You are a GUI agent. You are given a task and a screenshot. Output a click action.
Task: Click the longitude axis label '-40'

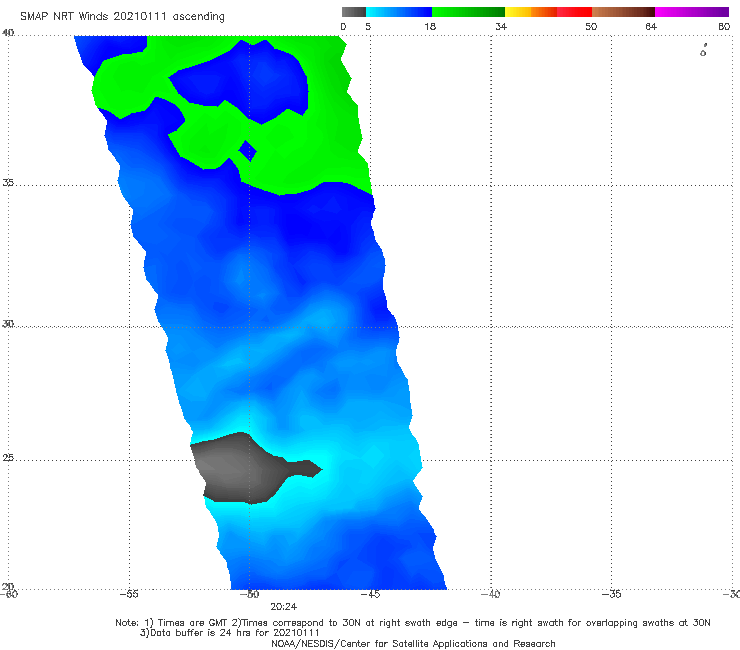491,594
